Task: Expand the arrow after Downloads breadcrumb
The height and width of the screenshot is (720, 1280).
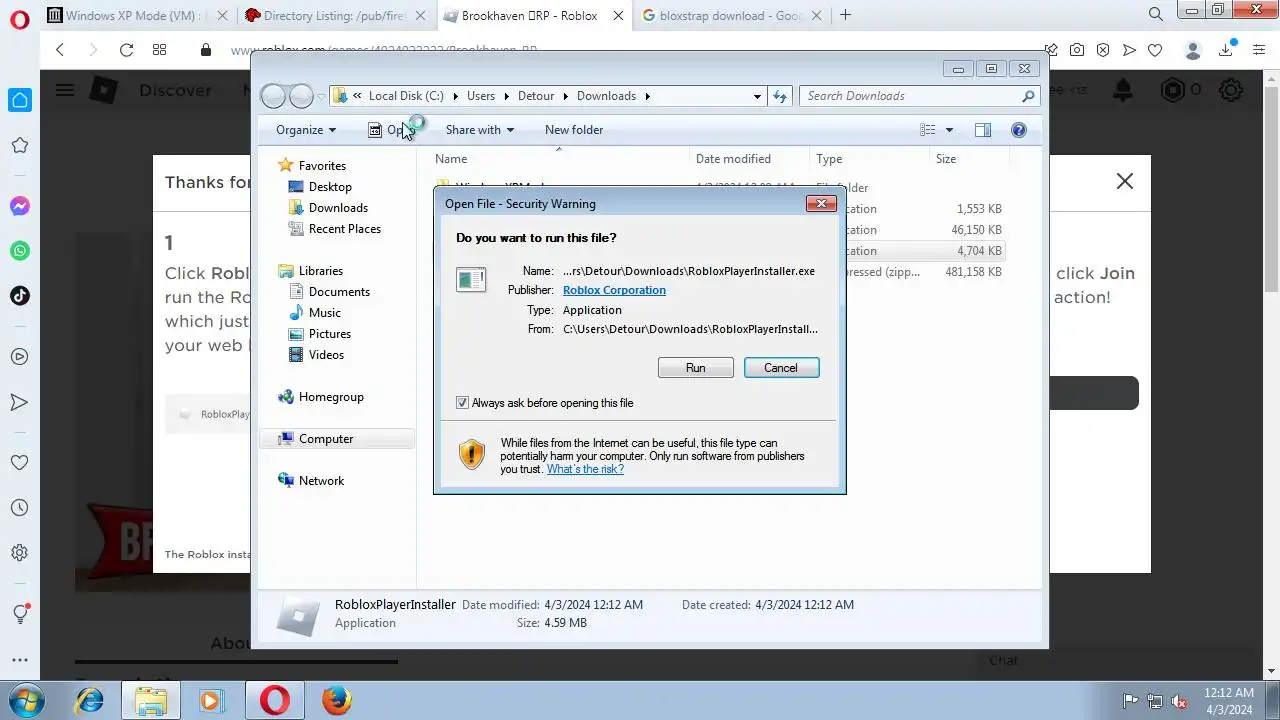Action: click(x=647, y=96)
